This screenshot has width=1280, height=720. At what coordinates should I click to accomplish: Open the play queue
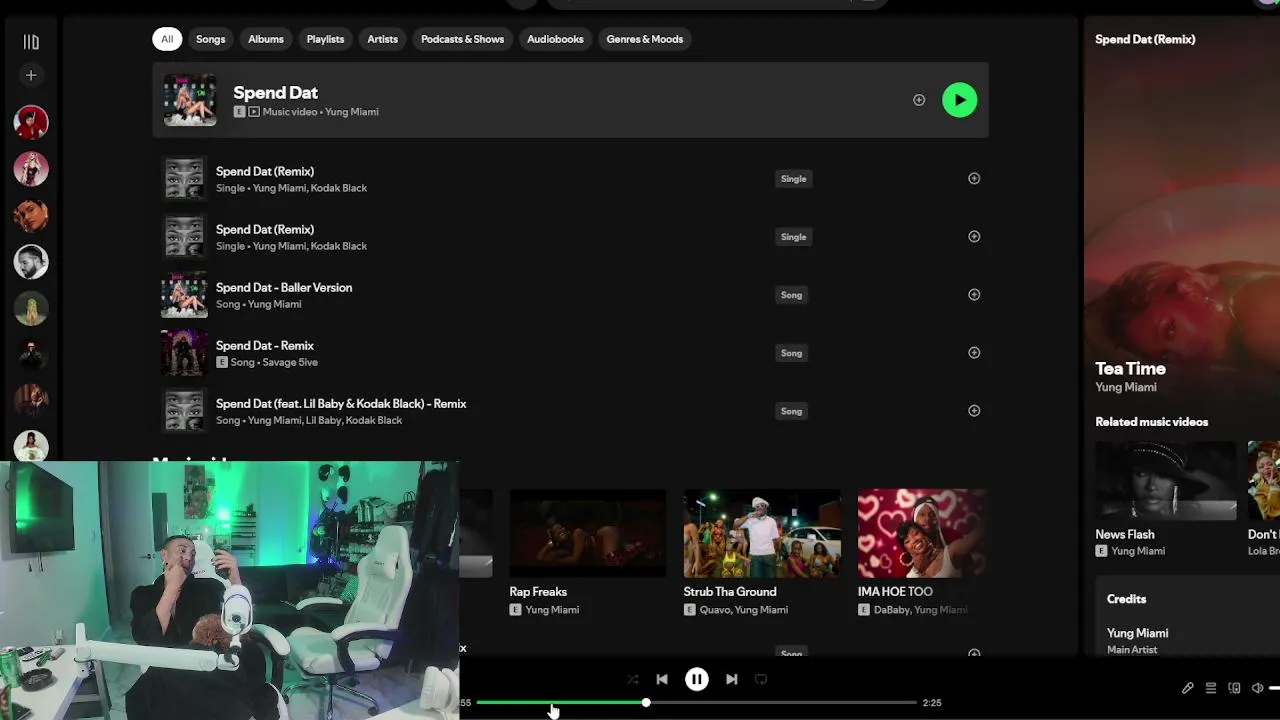click(1211, 688)
